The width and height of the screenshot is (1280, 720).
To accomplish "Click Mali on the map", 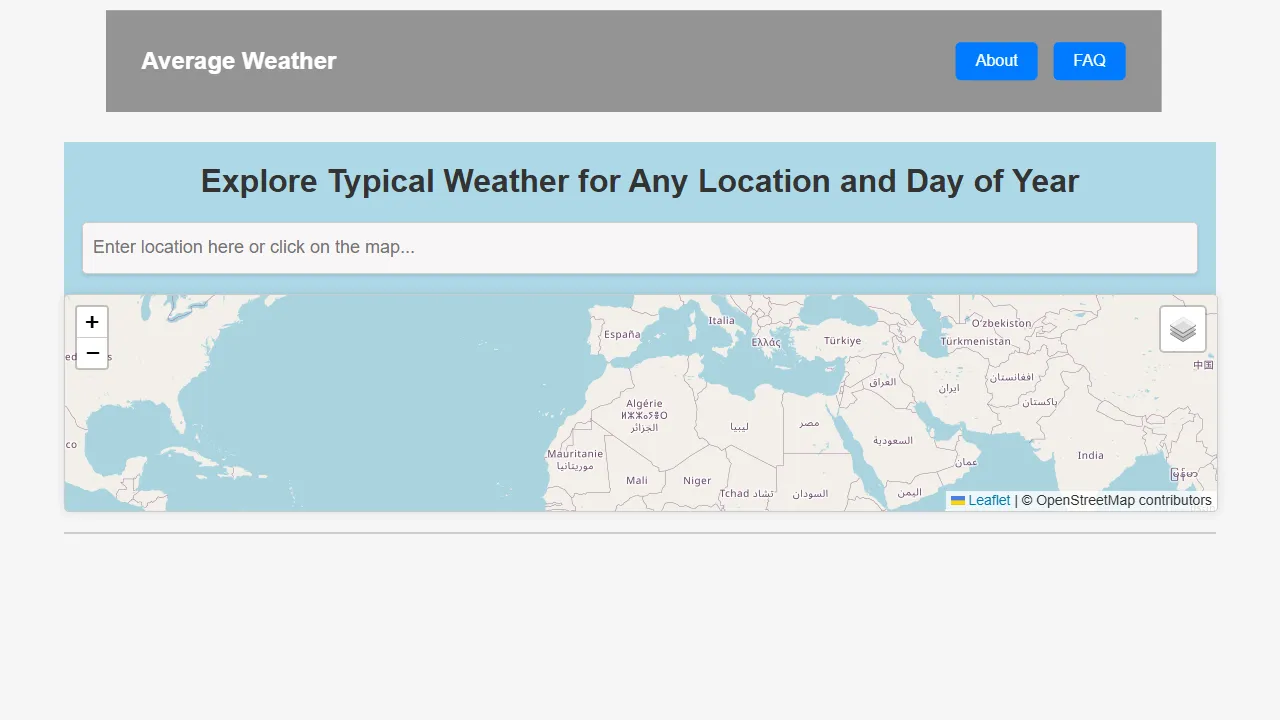I will 637,480.
